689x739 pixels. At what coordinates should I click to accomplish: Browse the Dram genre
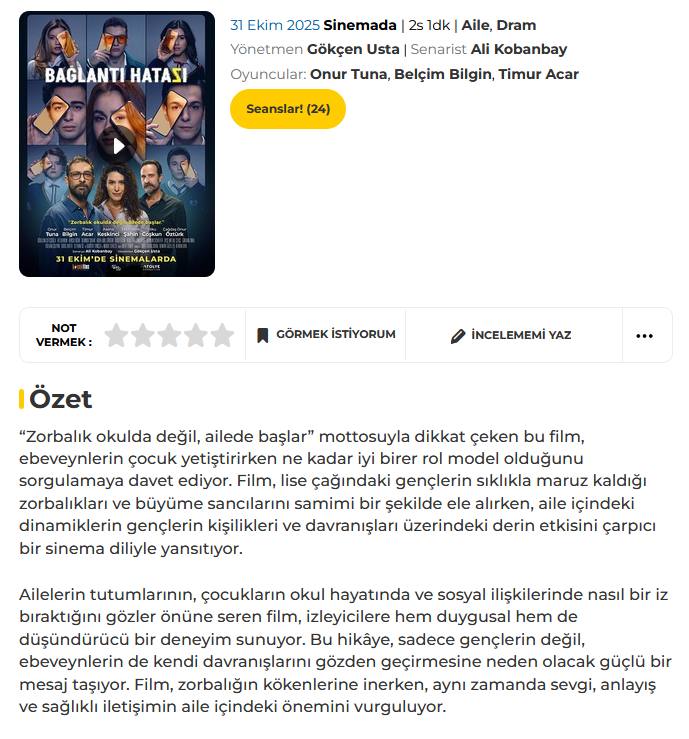click(517, 25)
